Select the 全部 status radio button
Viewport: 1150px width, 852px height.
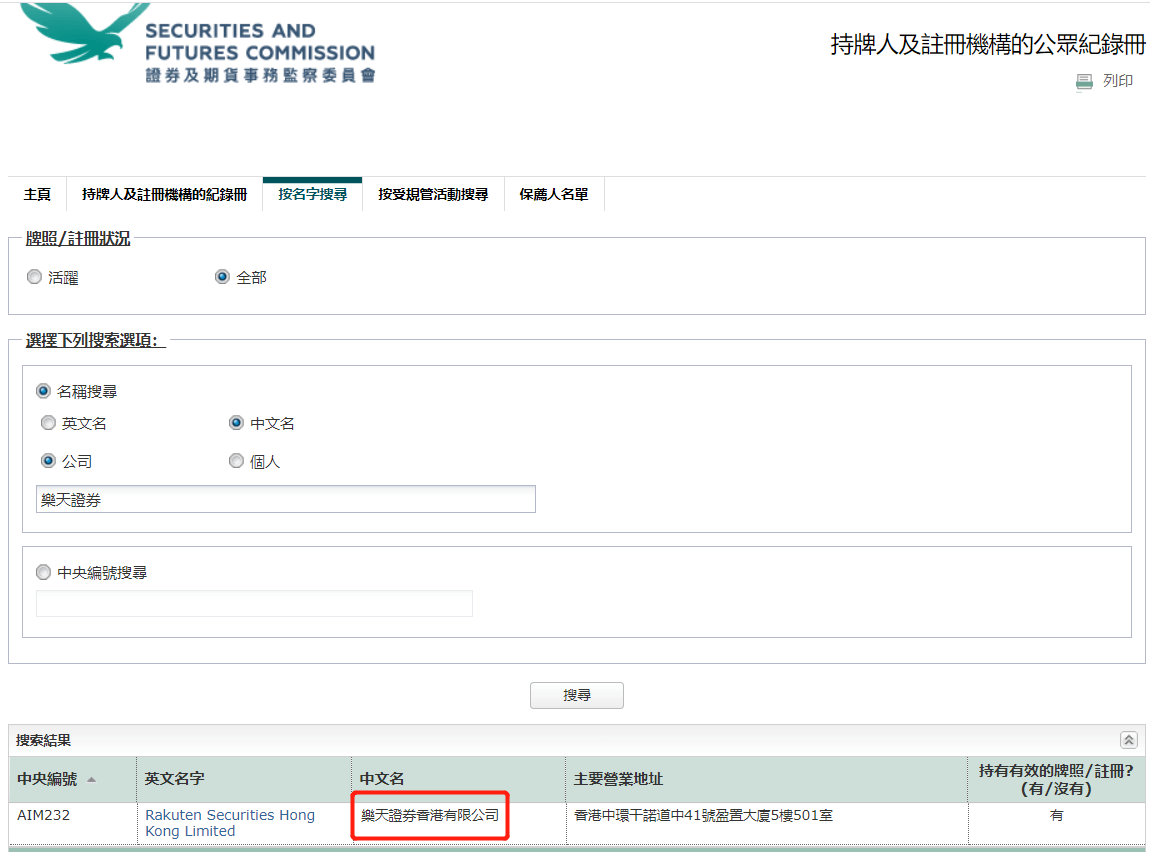(222, 277)
